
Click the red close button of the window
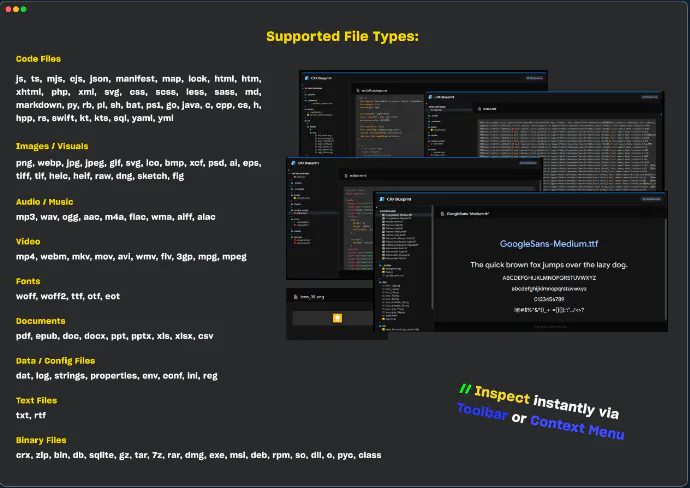pos(8,9)
